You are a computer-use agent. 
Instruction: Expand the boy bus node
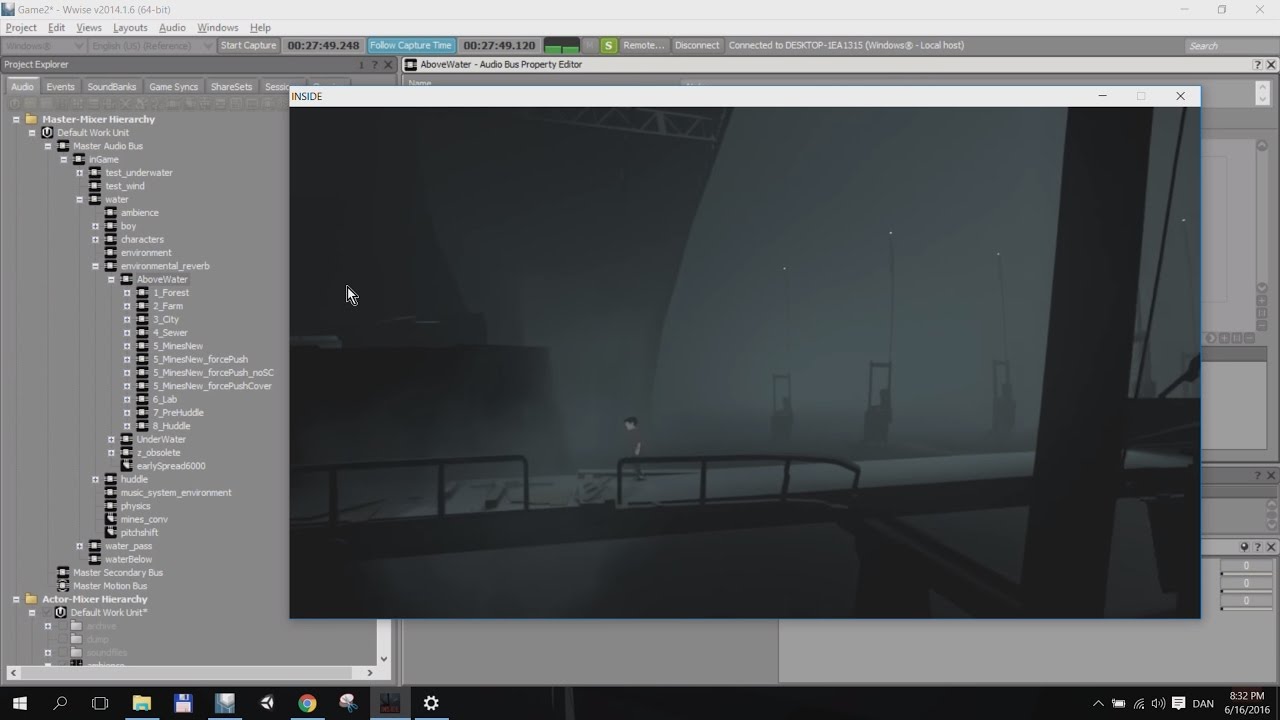click(96, 226)
